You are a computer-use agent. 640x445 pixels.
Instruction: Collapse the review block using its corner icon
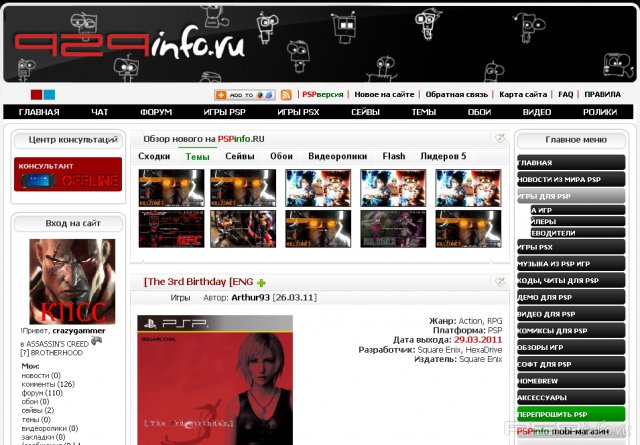click(499, 139)
